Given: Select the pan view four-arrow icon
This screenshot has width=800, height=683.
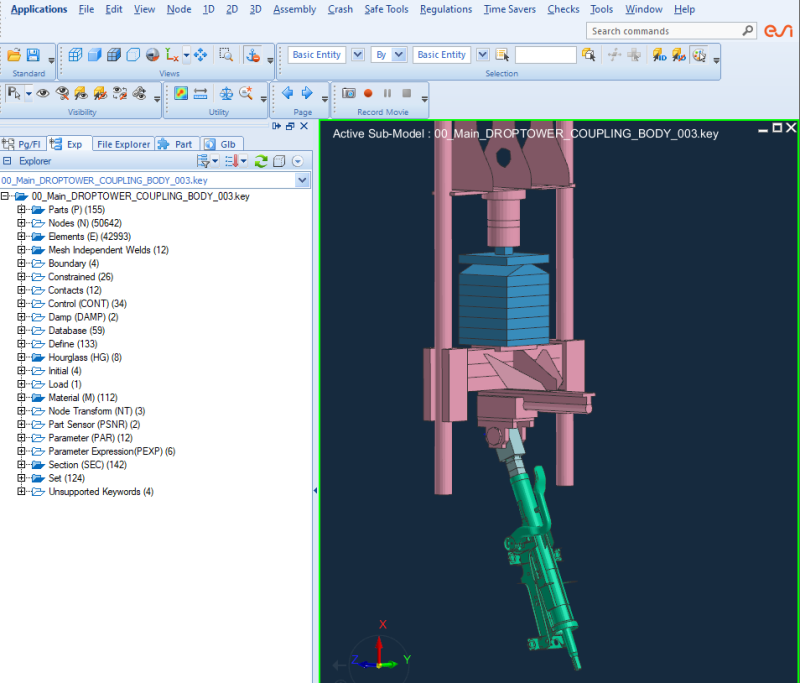Looking at the screenshot, I should (200, 56).
